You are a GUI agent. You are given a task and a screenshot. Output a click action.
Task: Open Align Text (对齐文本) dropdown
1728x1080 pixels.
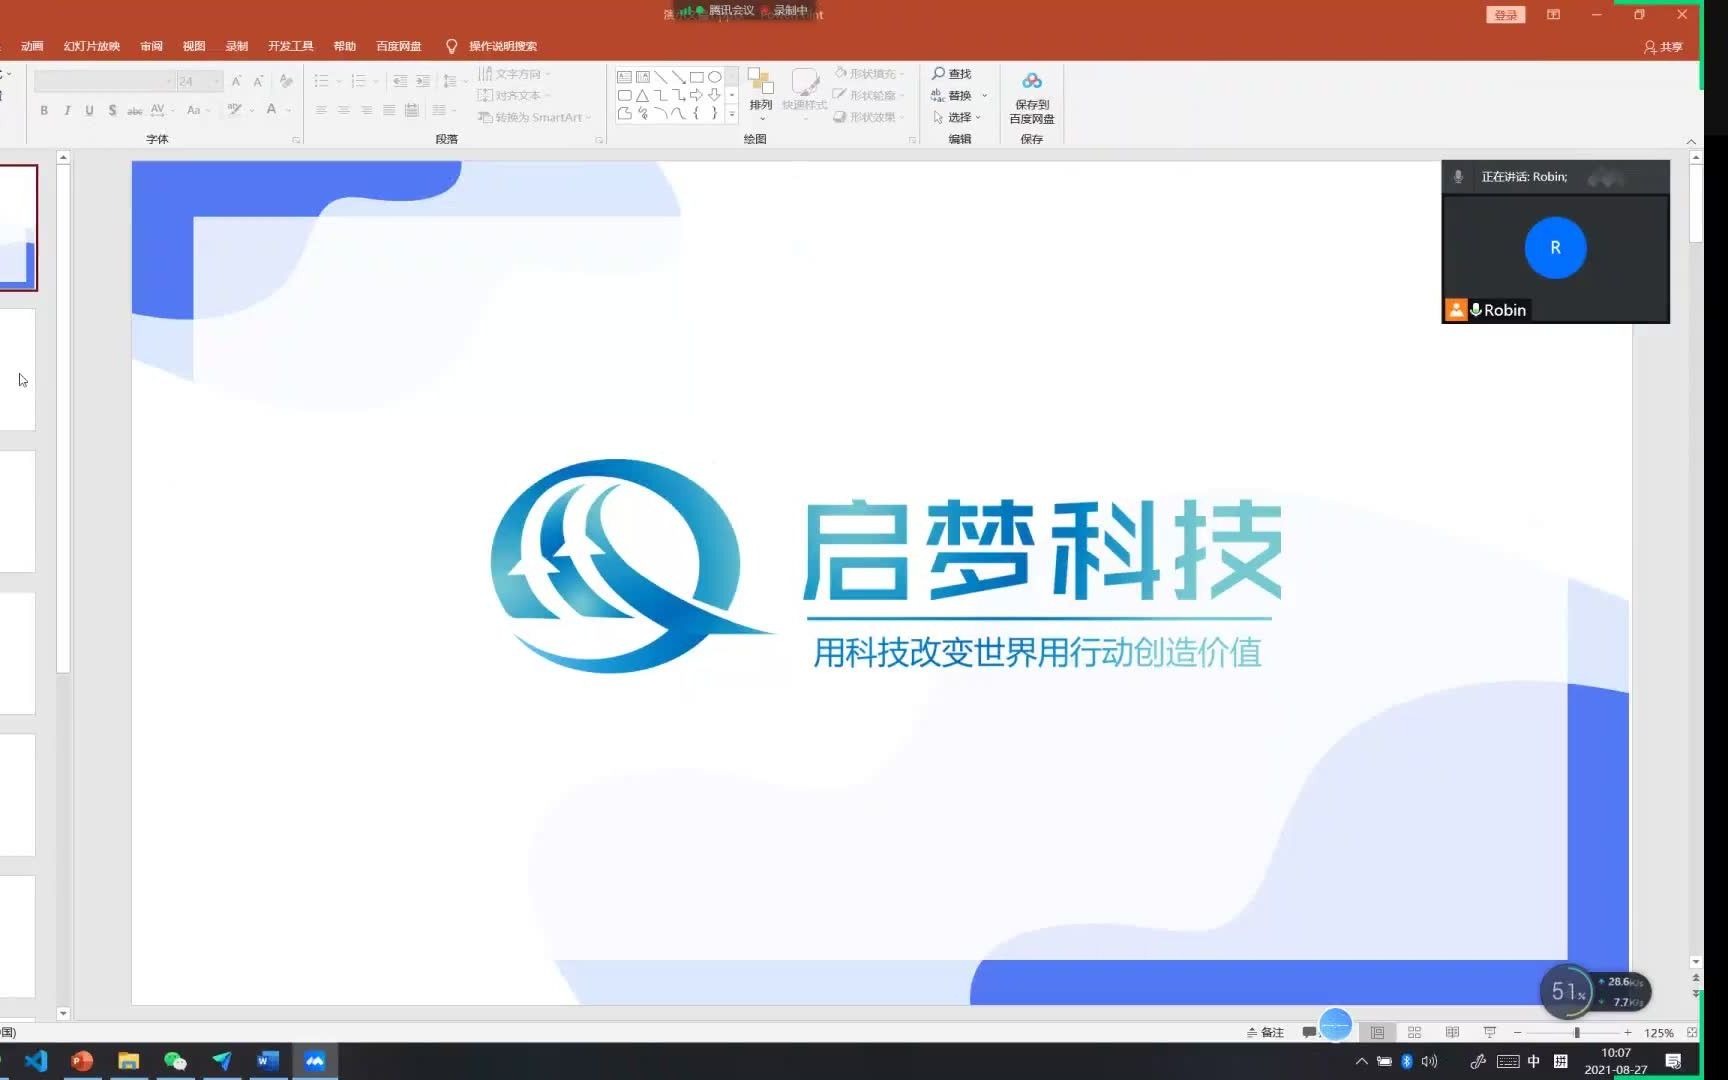click(x=514, y=96)
